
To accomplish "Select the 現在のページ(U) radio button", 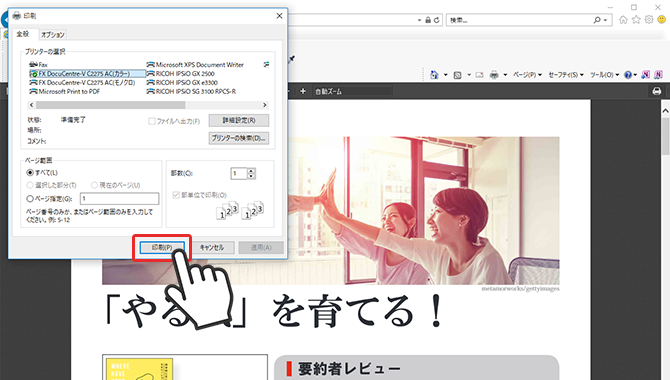I will pos(94,185).
